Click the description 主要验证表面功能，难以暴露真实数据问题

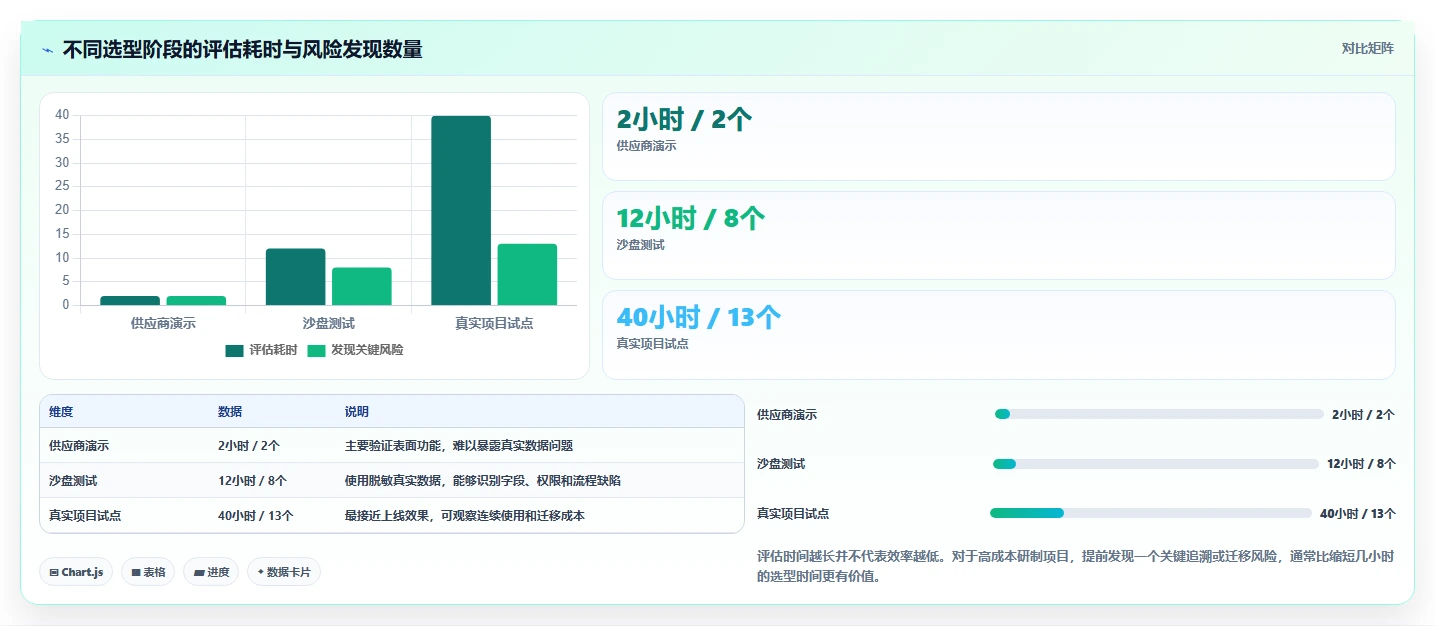click(459, 446)
